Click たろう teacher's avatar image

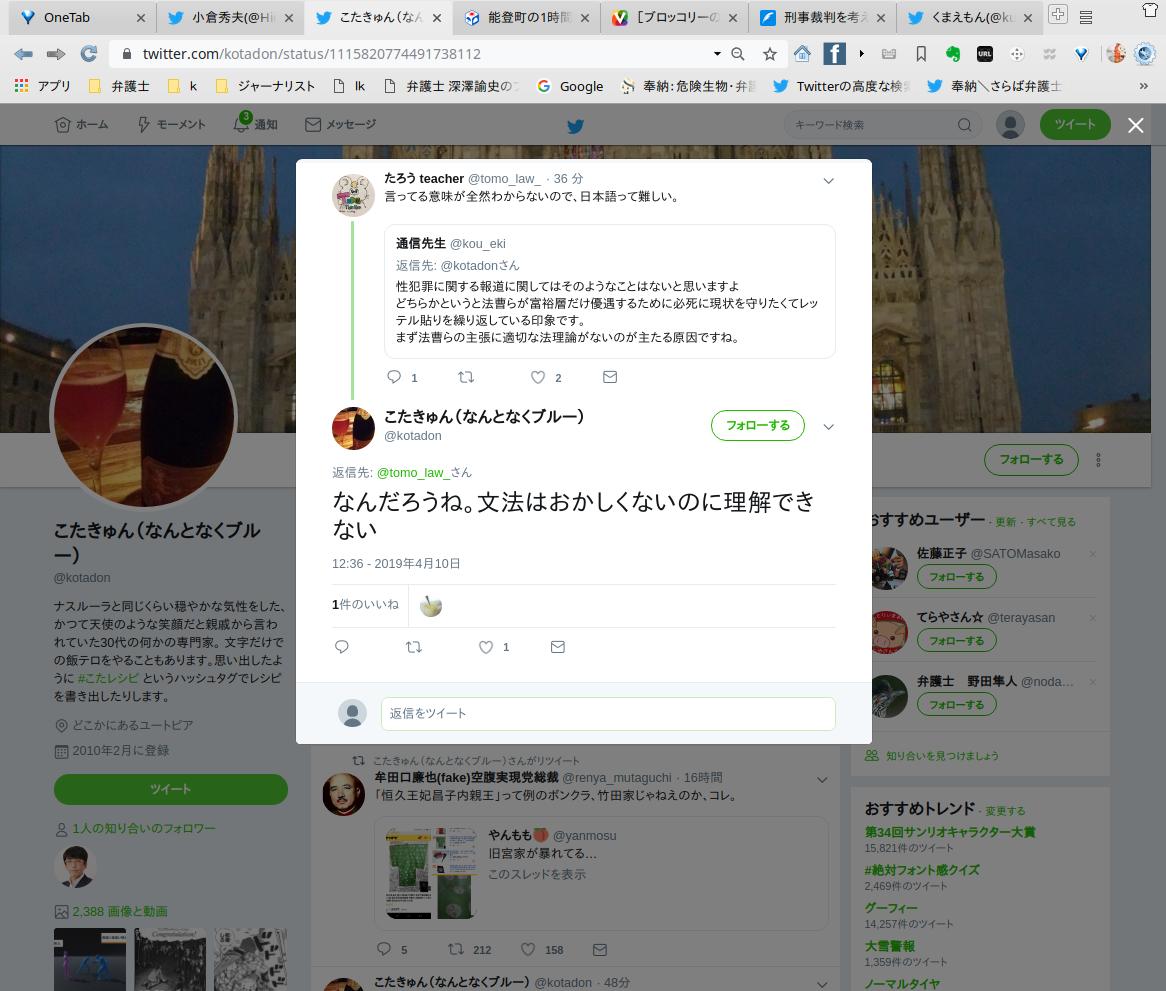point(353,196)
